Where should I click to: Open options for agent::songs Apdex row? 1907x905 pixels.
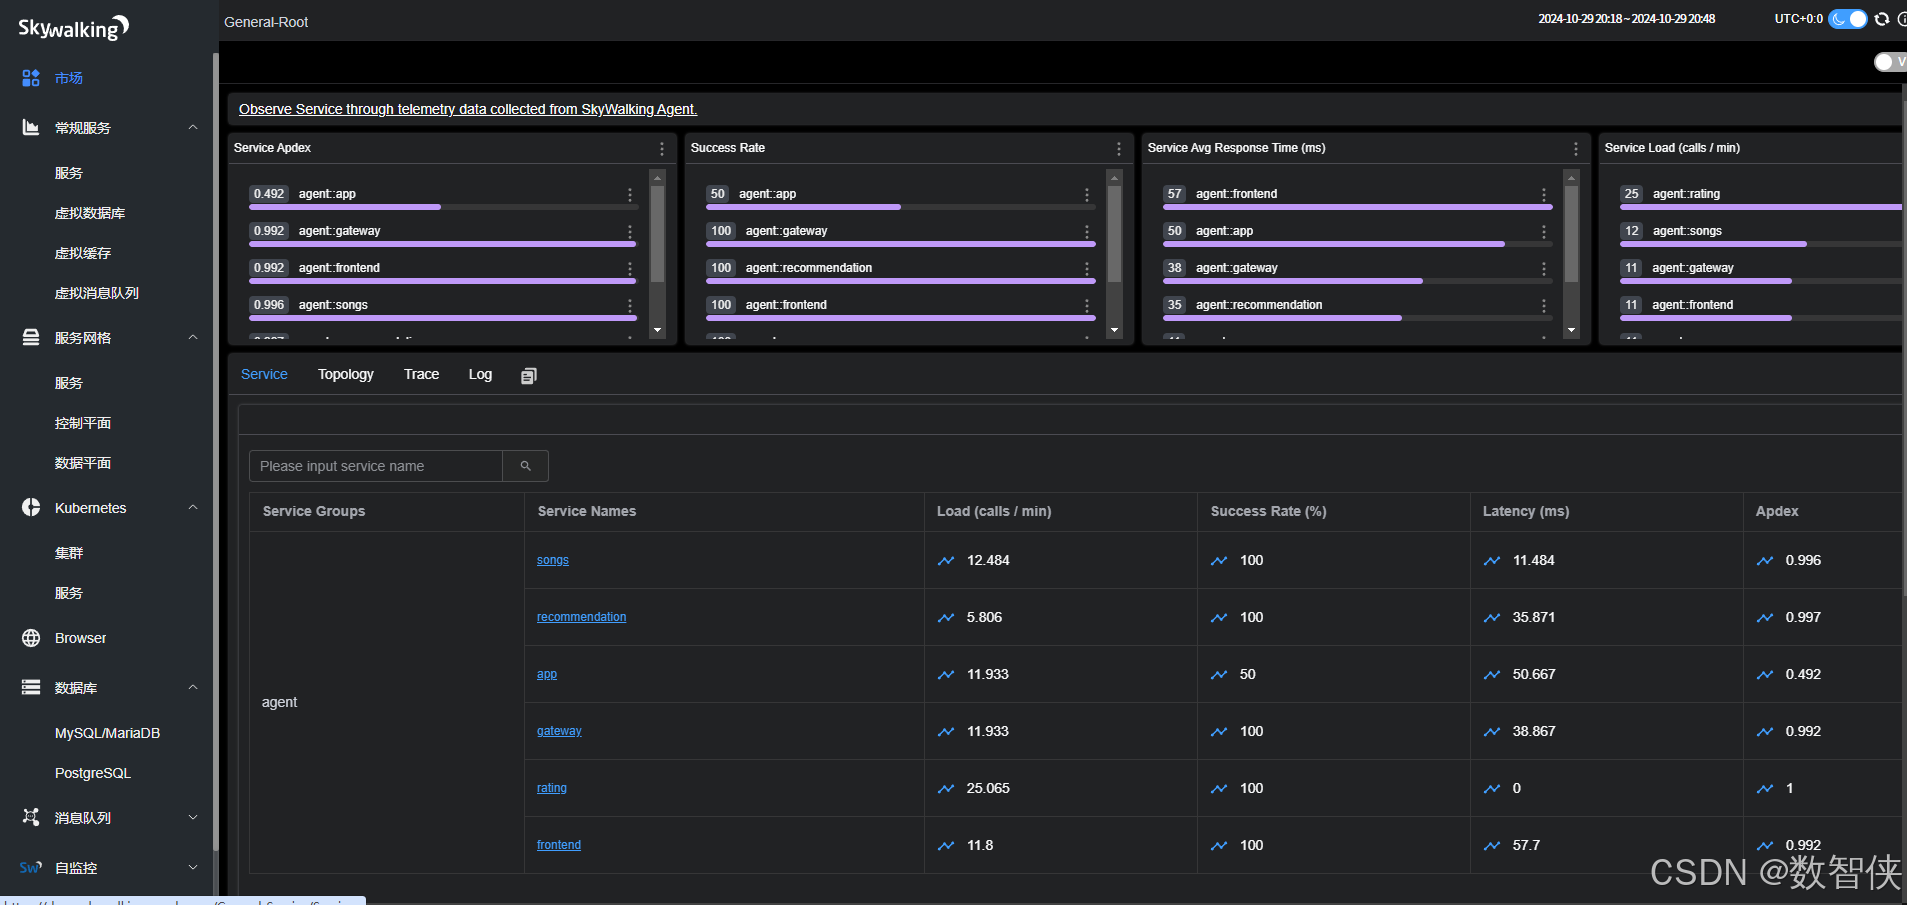630,305
